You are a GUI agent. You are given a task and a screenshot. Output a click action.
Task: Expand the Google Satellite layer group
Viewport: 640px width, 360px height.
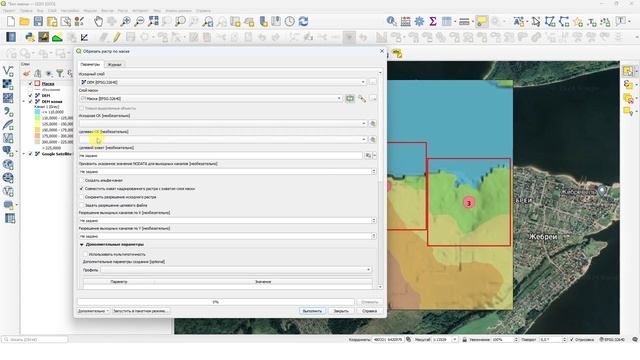pos(24,154)
